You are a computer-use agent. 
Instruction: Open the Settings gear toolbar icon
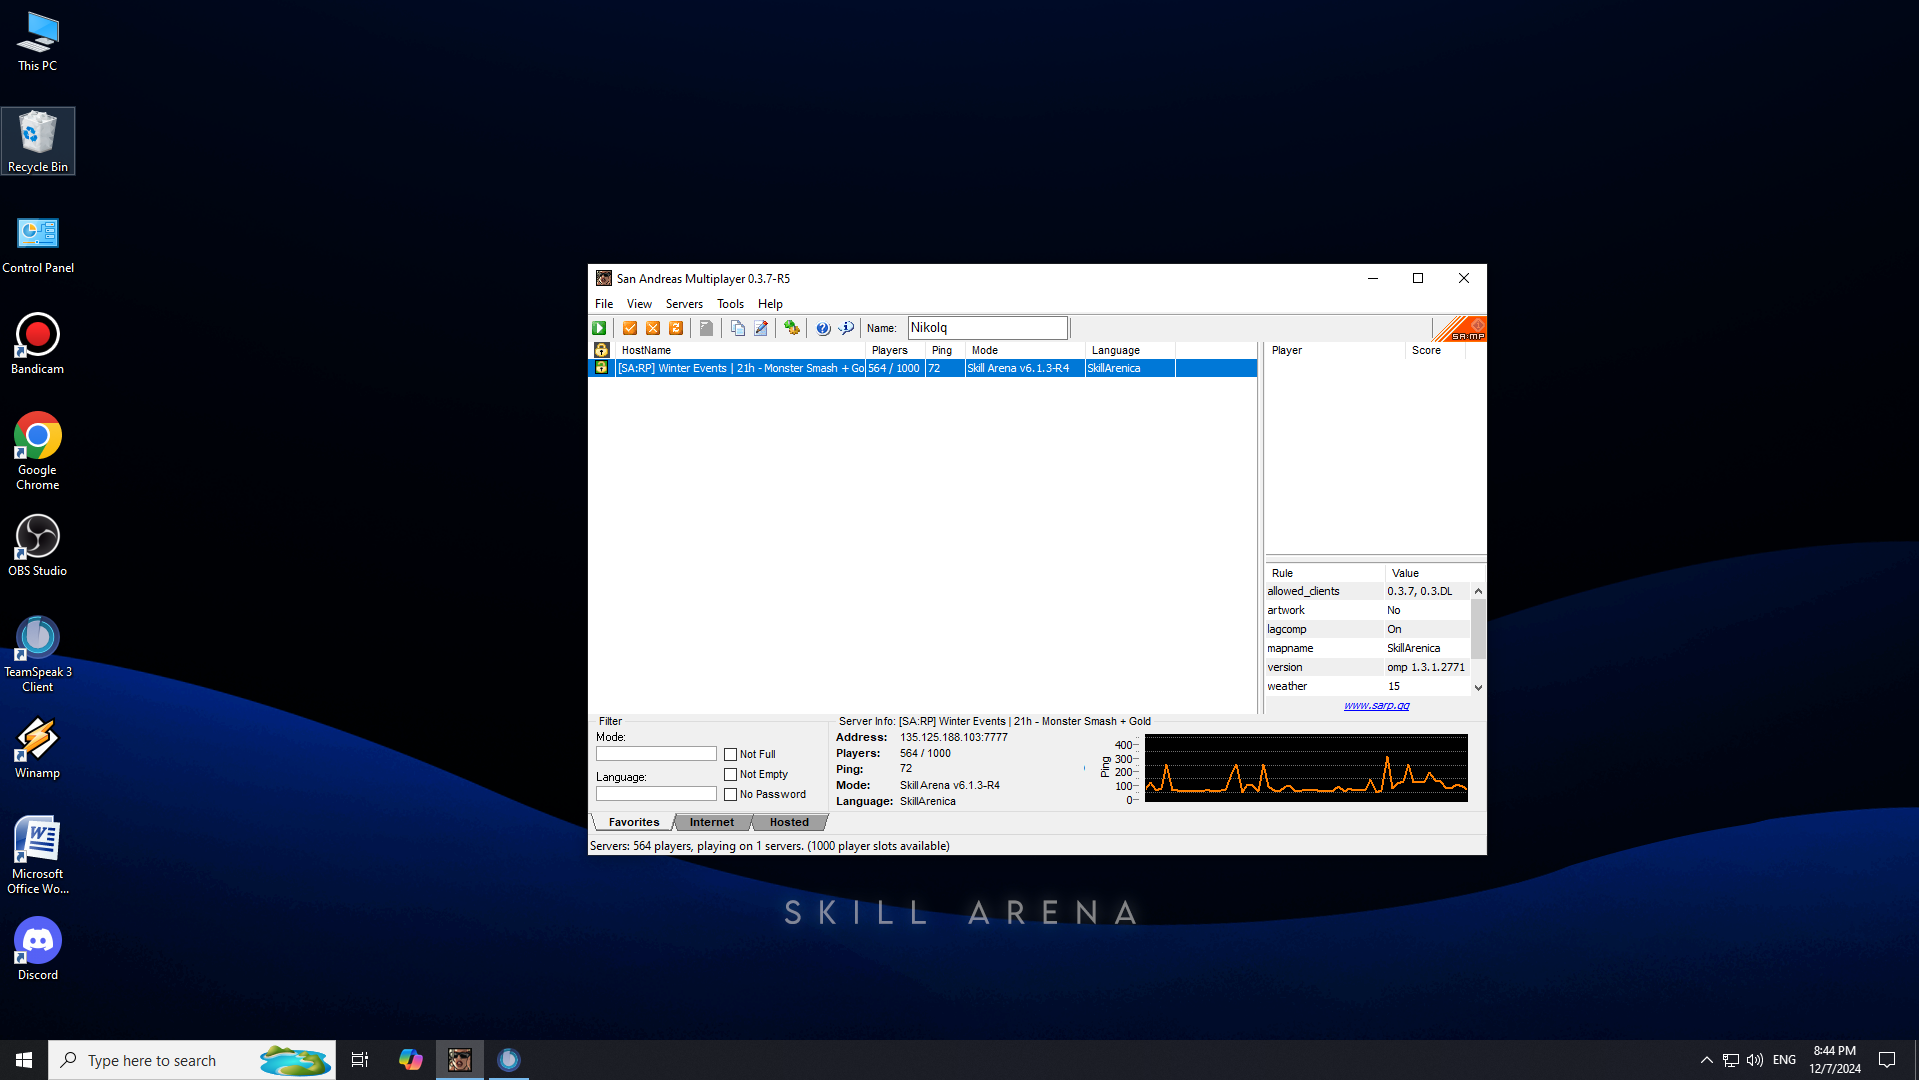point(792,328)
